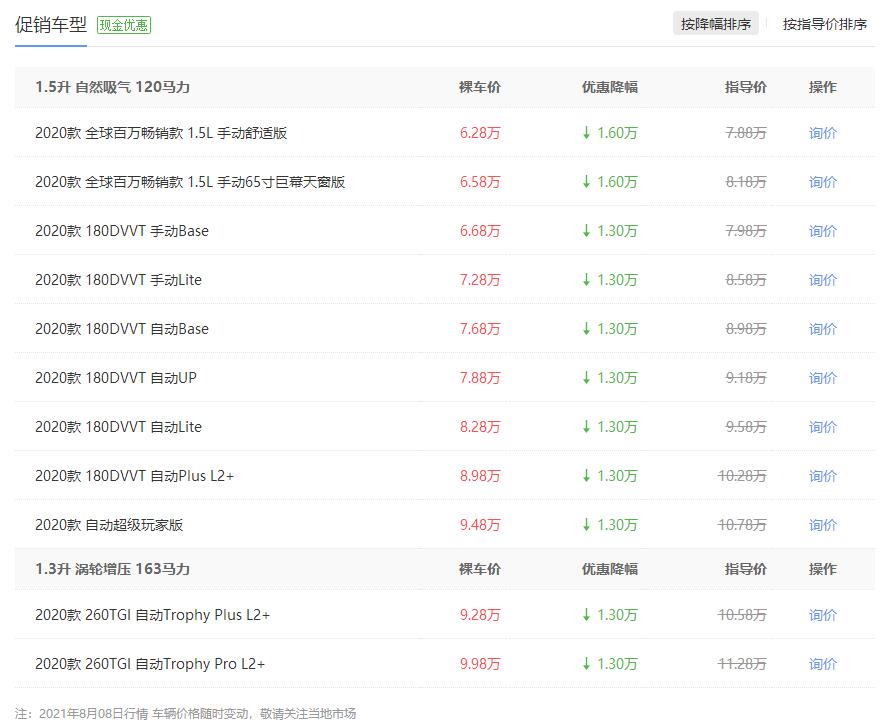Click the struck-through 10.28万 guide price
Image resolution: width=888 pixels, height=726 pixels.
pos(742,476)
